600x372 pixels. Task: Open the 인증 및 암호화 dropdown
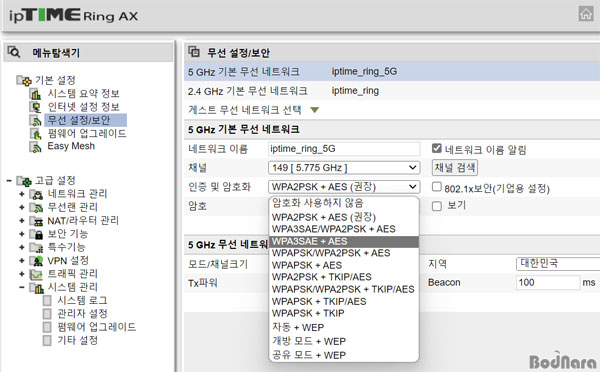[344, 187]
